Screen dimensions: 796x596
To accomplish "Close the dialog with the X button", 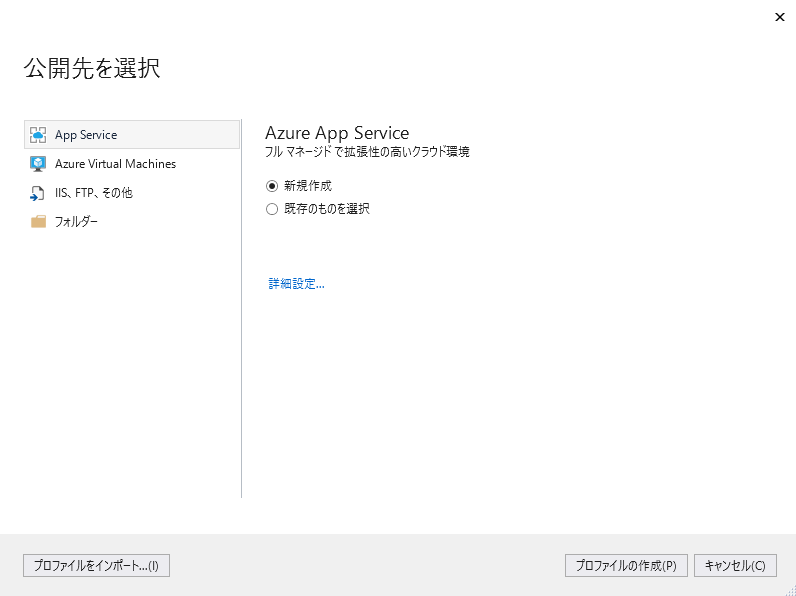I will click(x=779, y=17).
